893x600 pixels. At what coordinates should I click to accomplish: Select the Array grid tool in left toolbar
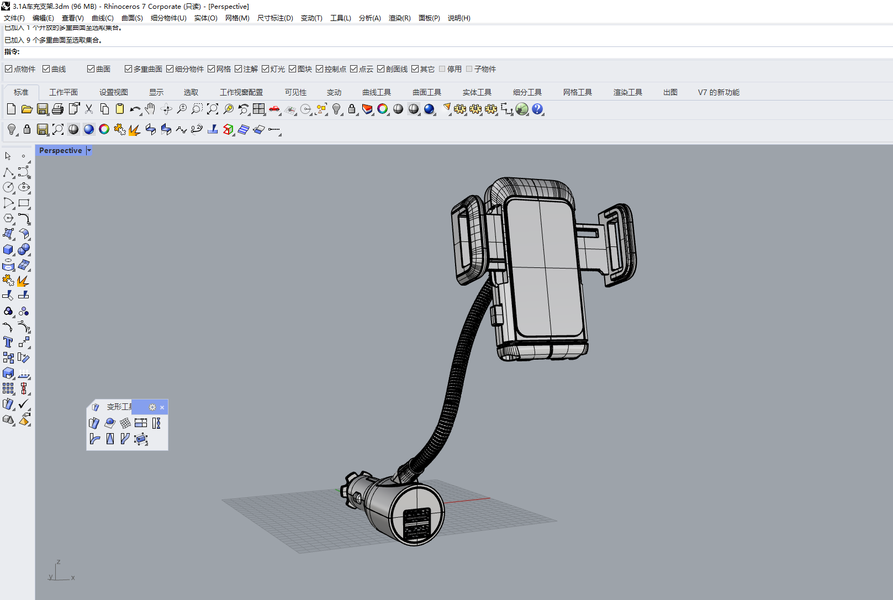(8, 388)
